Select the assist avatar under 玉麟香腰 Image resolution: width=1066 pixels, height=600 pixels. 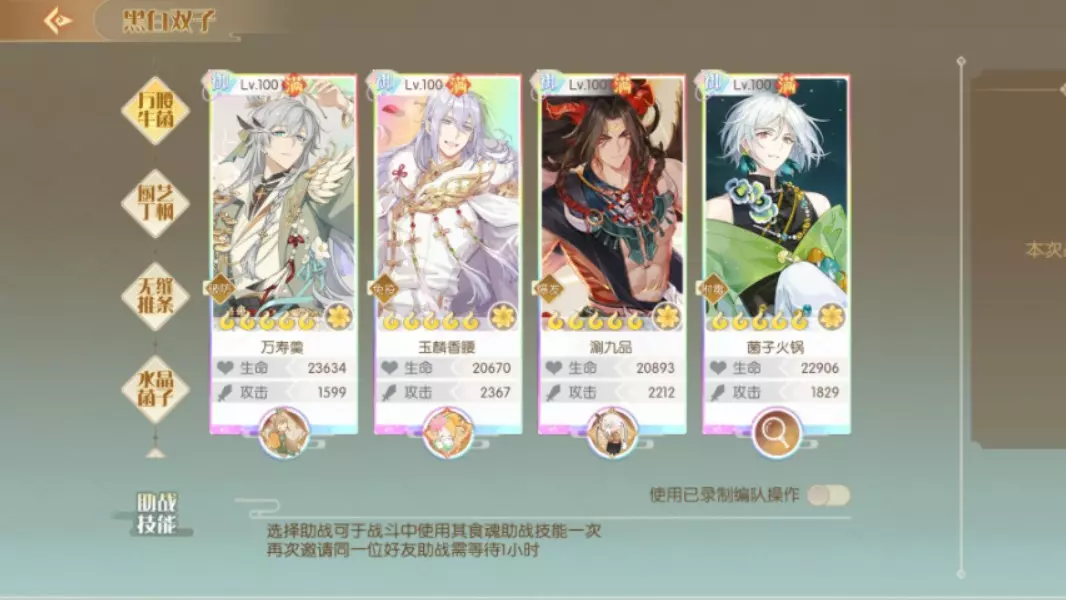coord(447,433)
